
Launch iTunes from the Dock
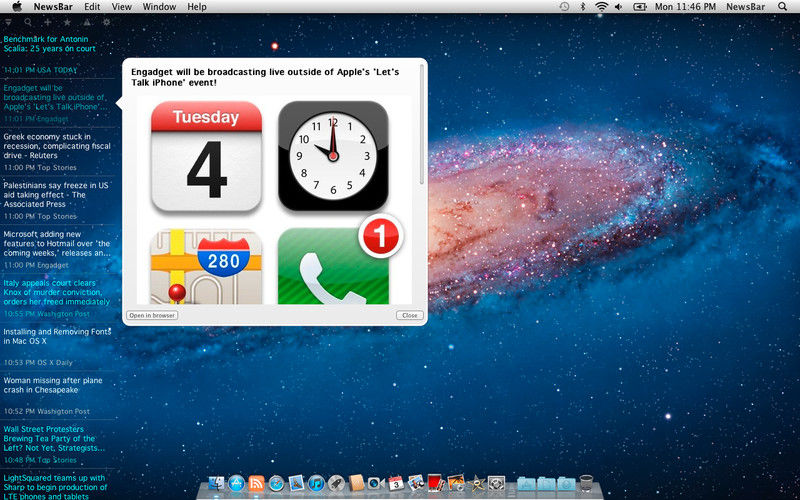click(x=316, y=483)
